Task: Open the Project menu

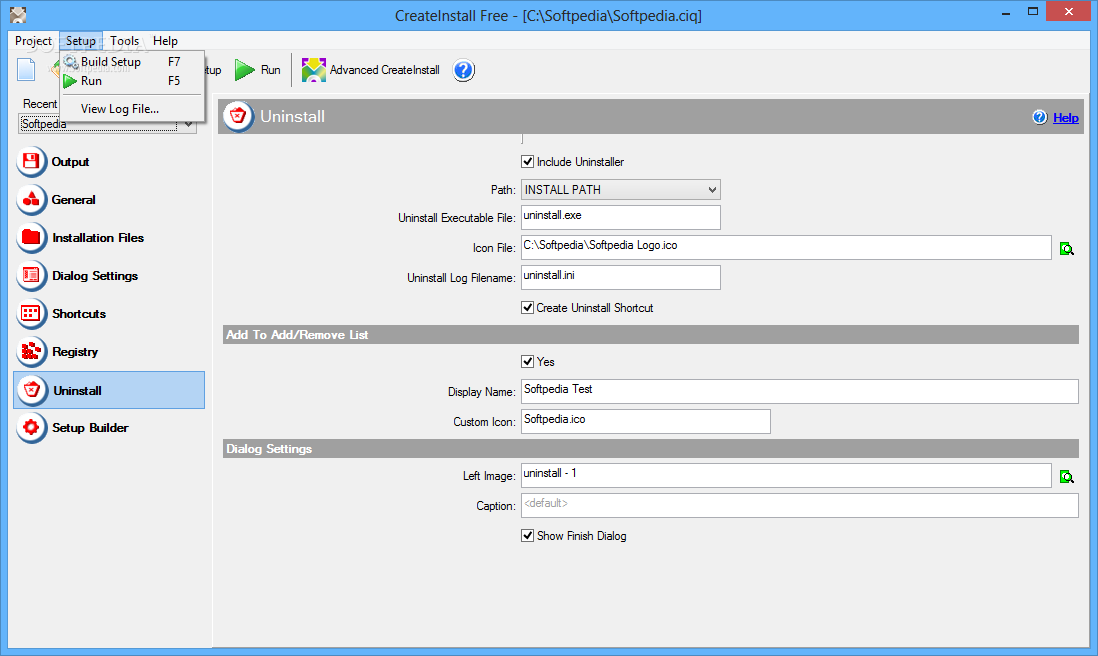Action: pyautogui.click(x=33, y=41)
